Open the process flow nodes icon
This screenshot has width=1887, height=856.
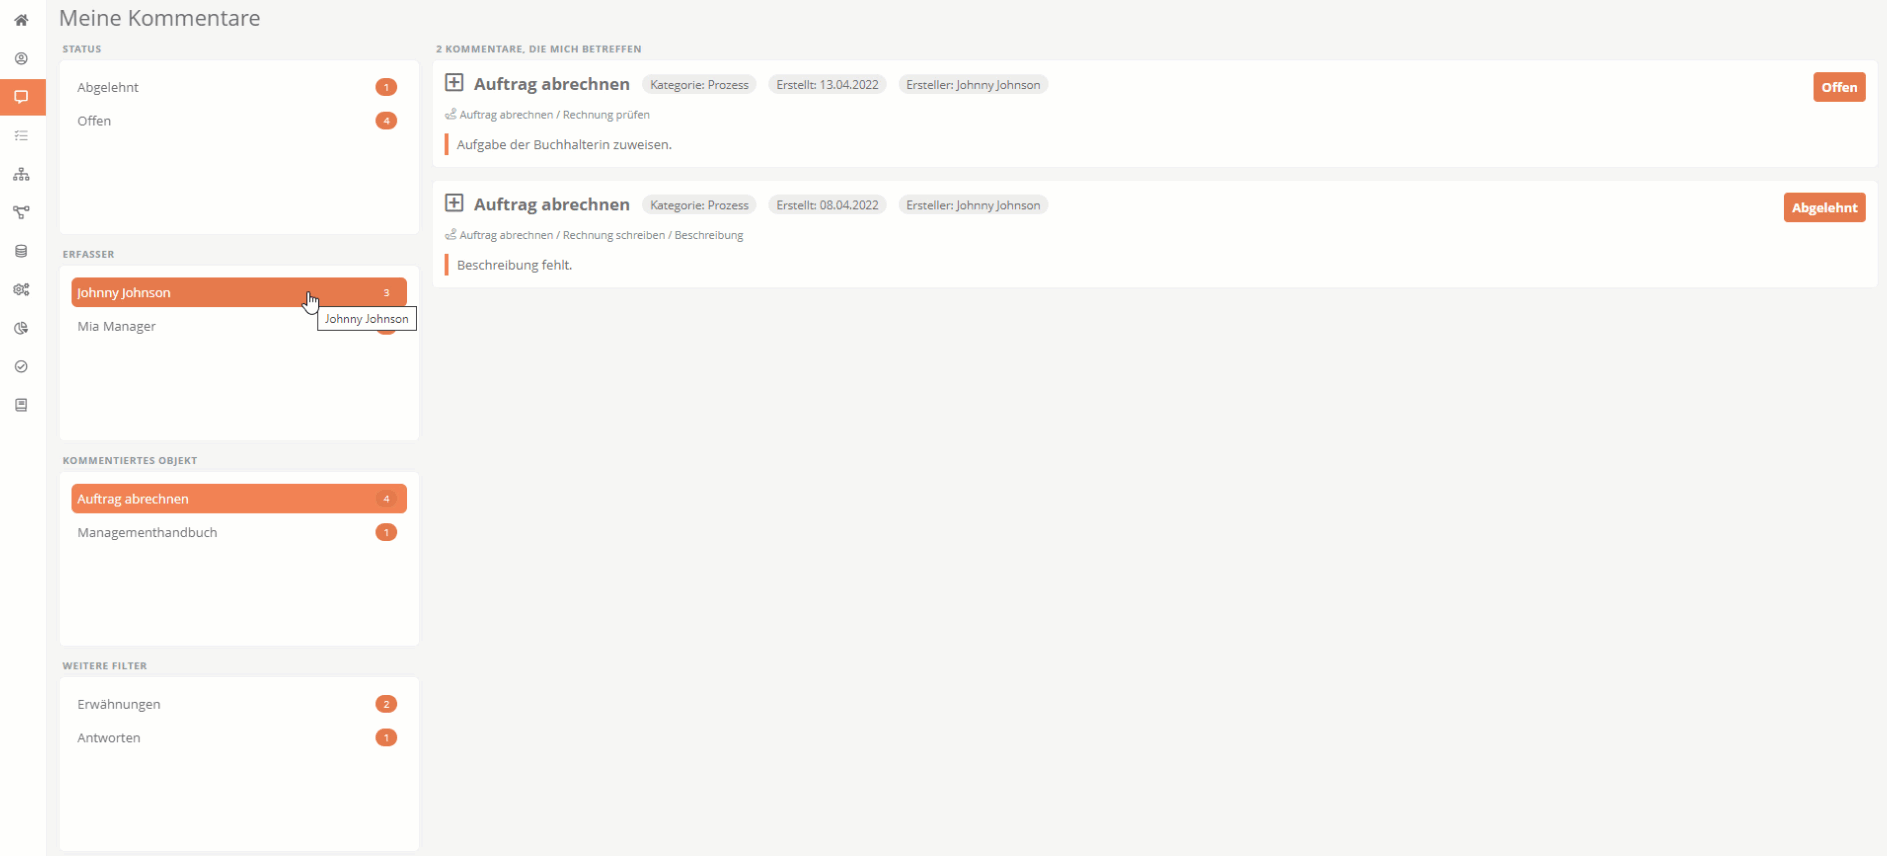21,213
